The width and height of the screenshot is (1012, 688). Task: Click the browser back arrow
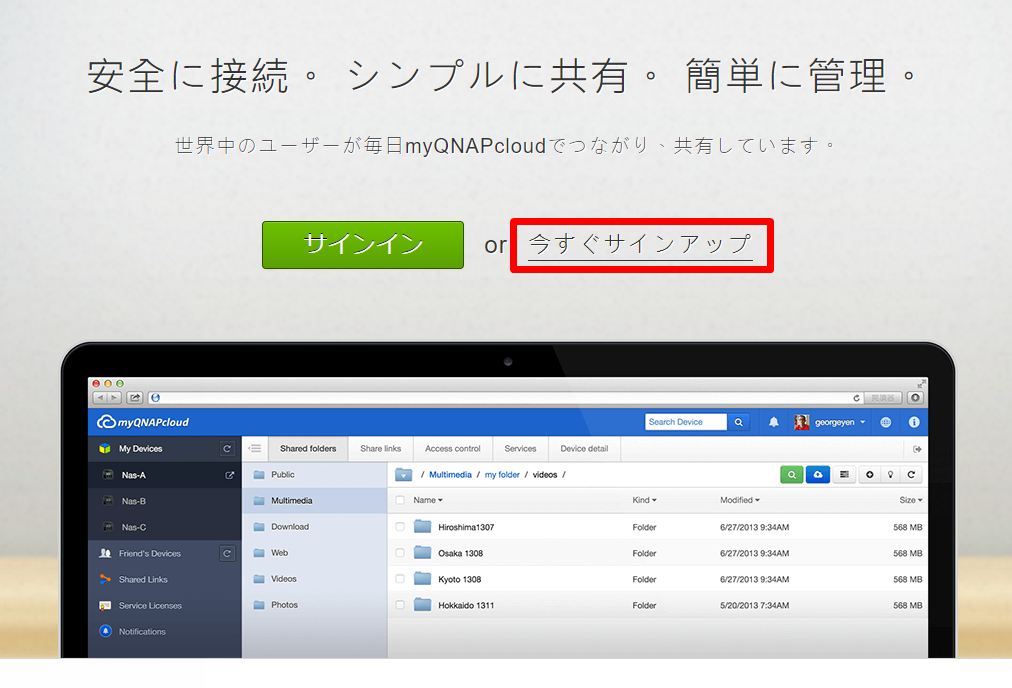coord(100,398)
